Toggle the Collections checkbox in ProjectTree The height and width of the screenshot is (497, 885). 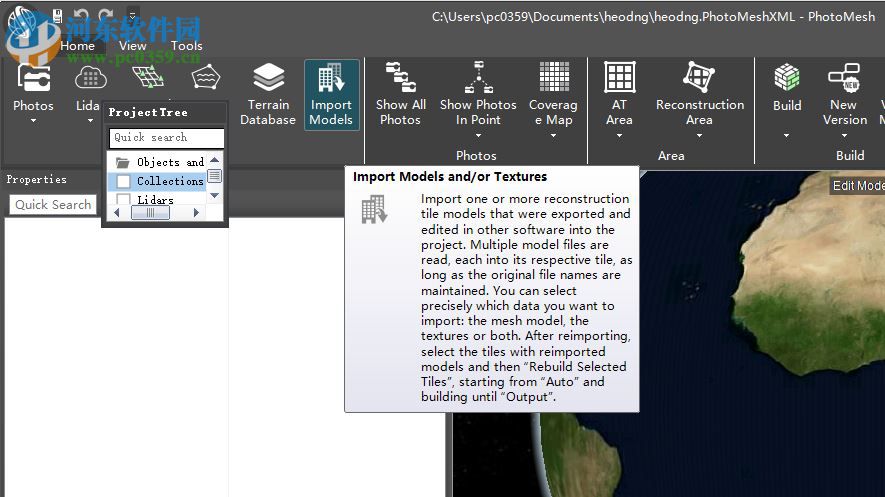(x=124, y=181)
